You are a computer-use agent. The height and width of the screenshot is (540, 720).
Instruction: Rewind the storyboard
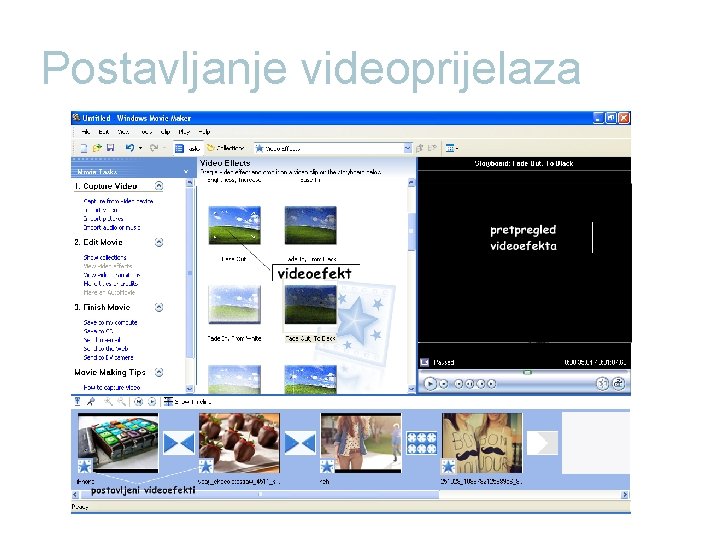point(138,402)
